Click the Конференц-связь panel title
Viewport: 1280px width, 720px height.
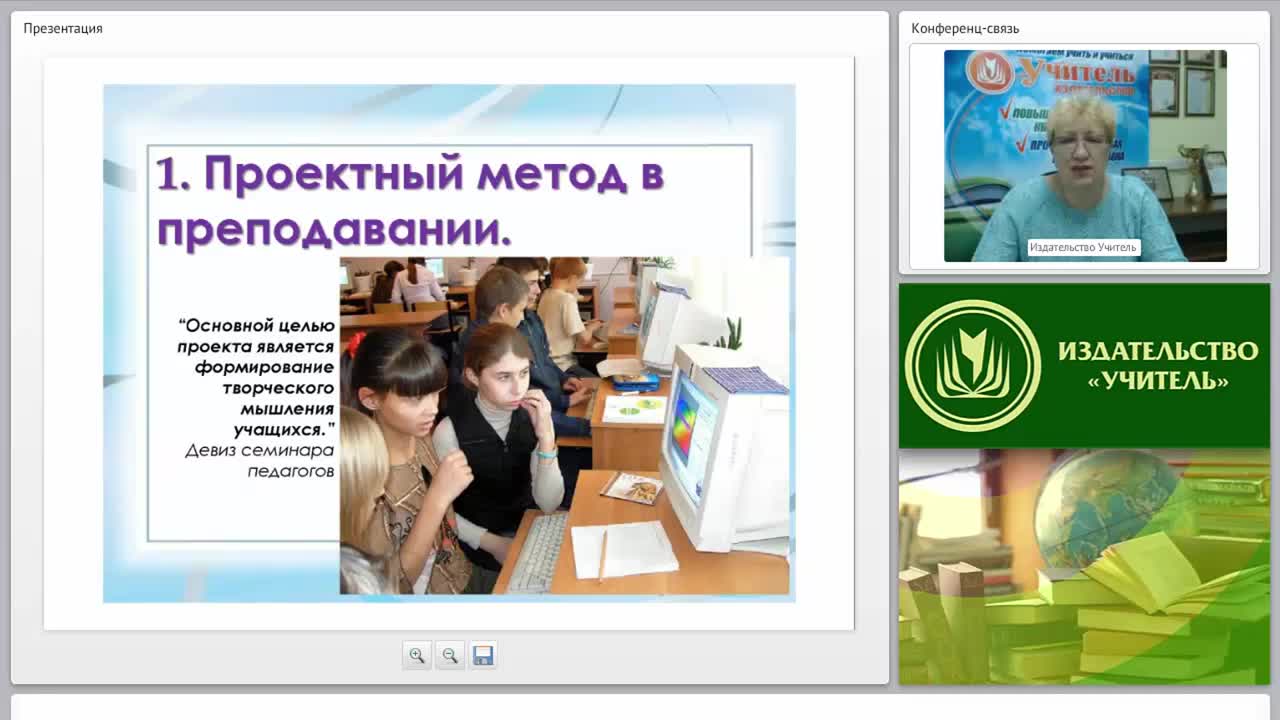(x=965, y=28)
